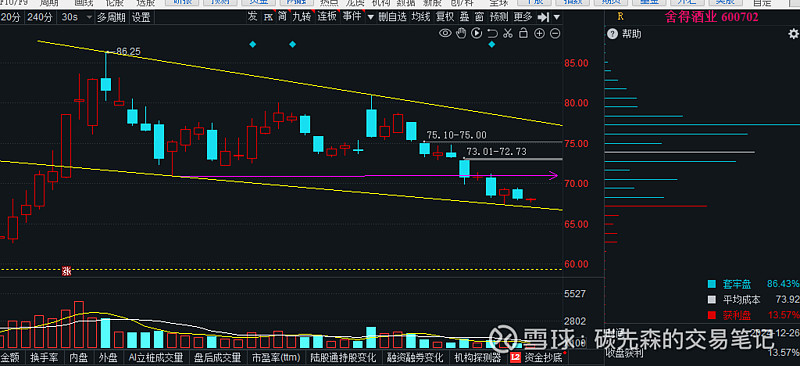Zoom out with the circled minus icon

coord(555,34)
